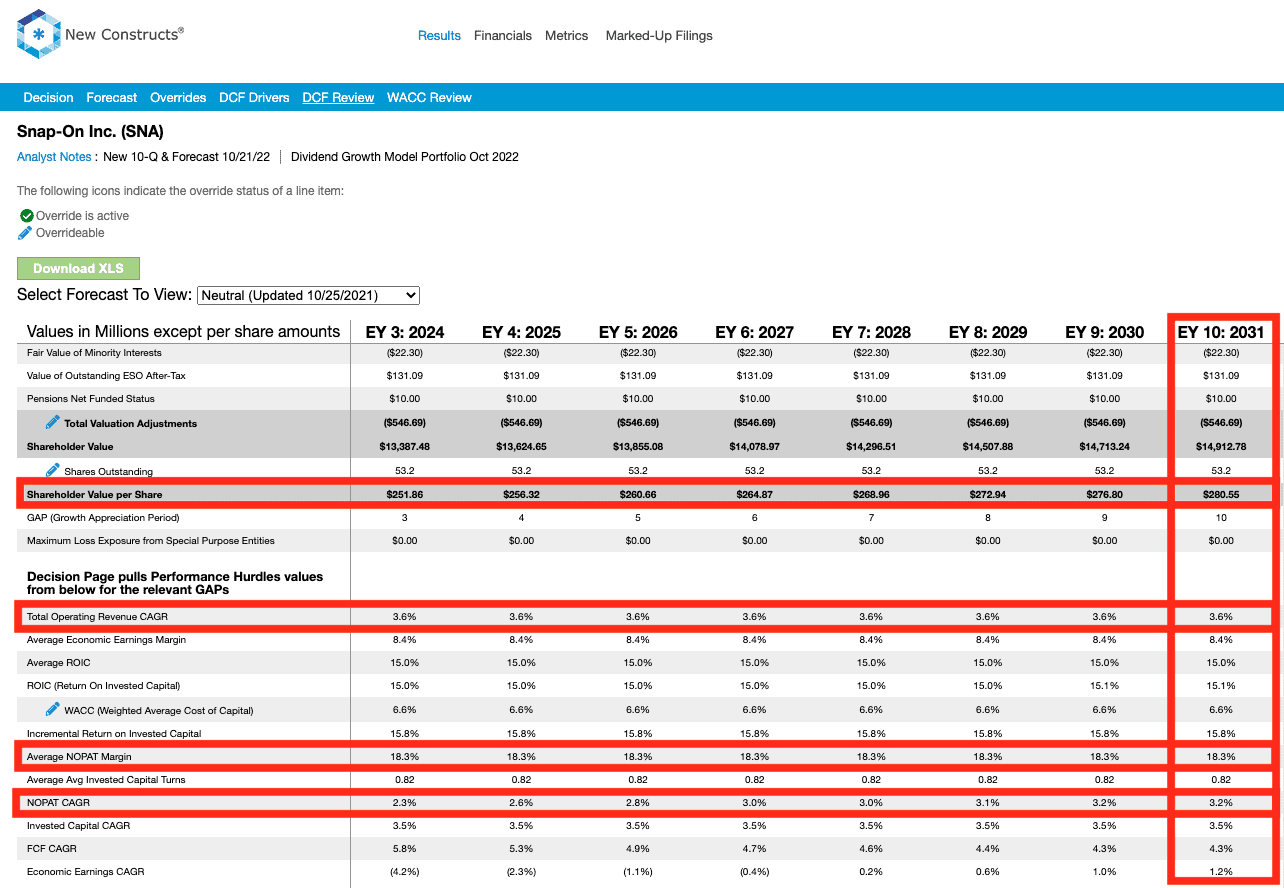The height and width of the screenshot is (888, 1284).
Task: Click the Value of Outstanding ESO After-Tax label
Action: (x=106, y=376)
